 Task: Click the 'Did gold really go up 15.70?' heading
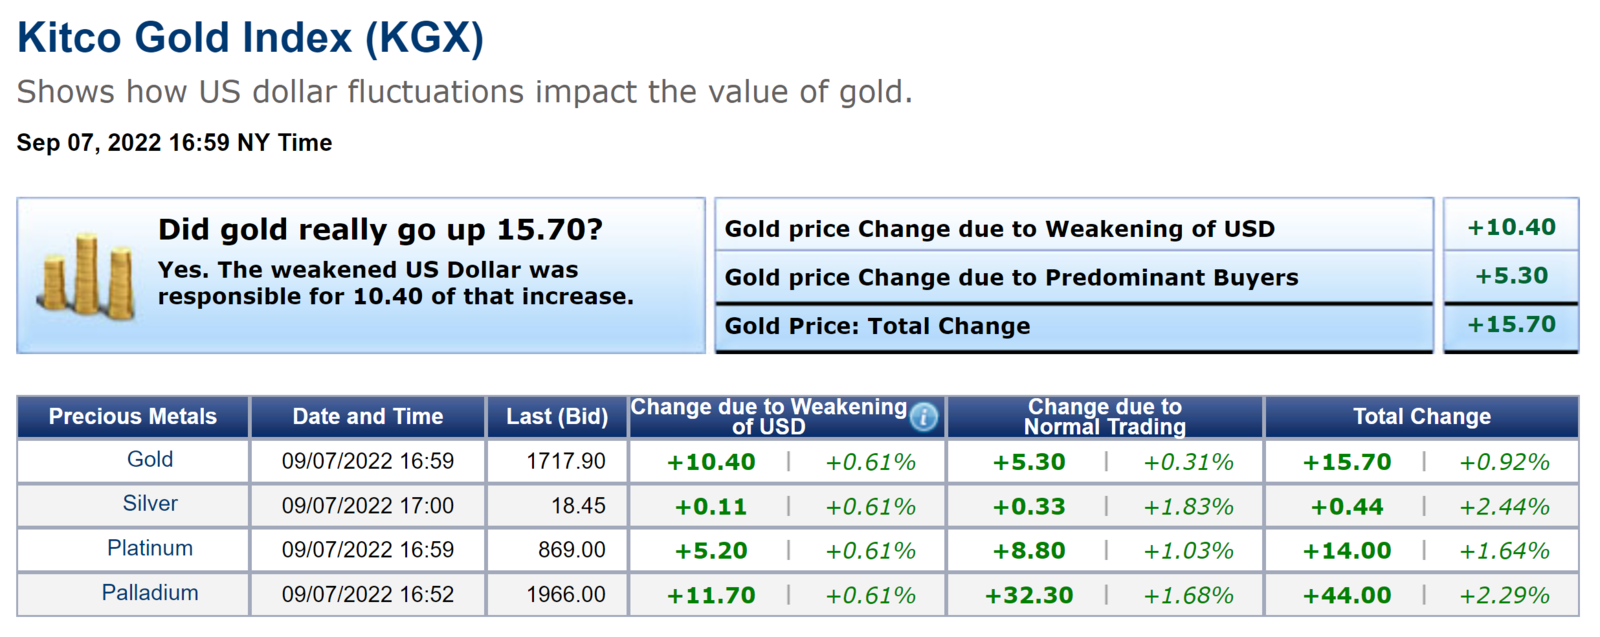(380, 230)
